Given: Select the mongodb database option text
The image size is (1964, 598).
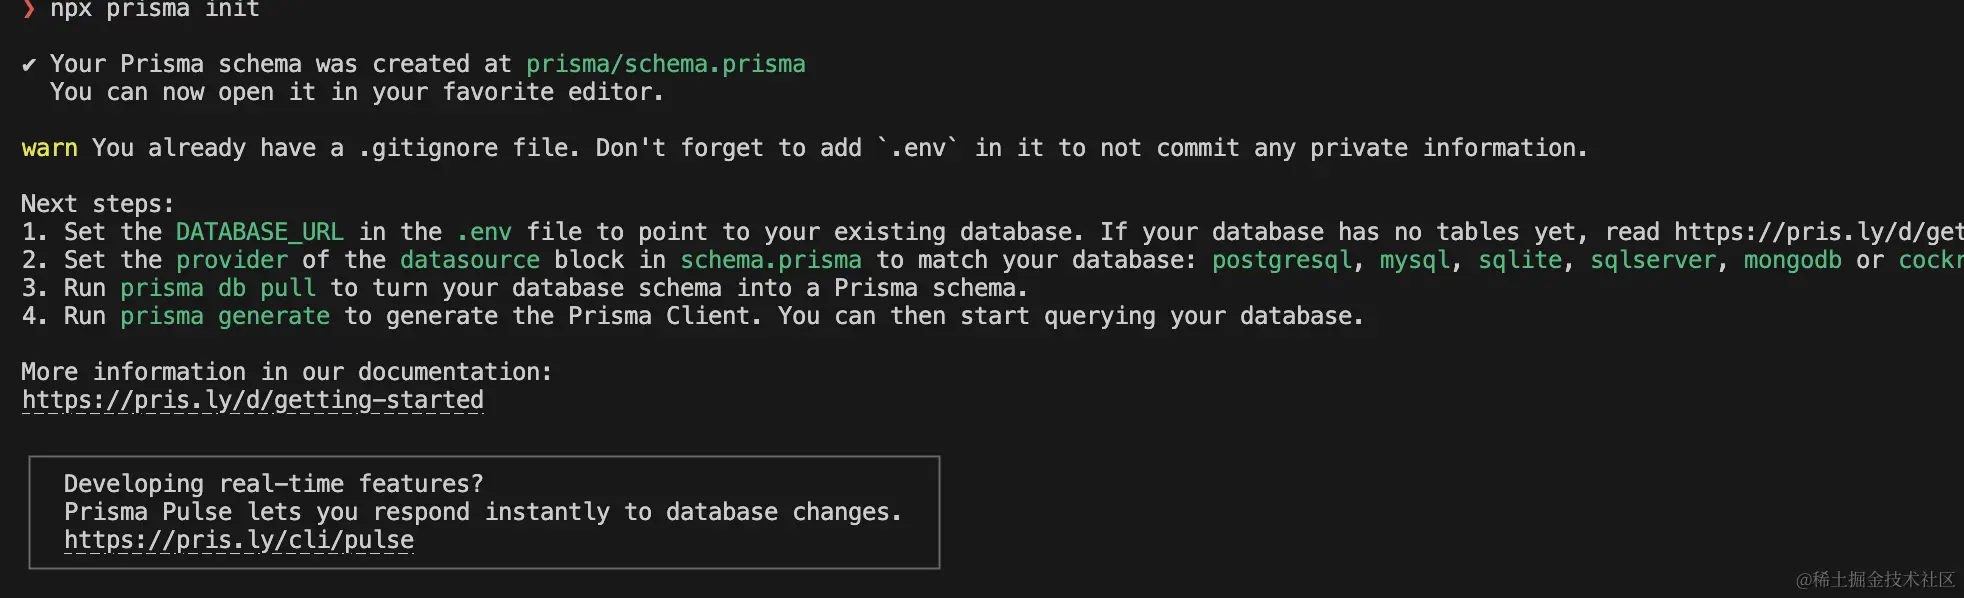Looking at the screenshot, I should [x=1792, y=260].
